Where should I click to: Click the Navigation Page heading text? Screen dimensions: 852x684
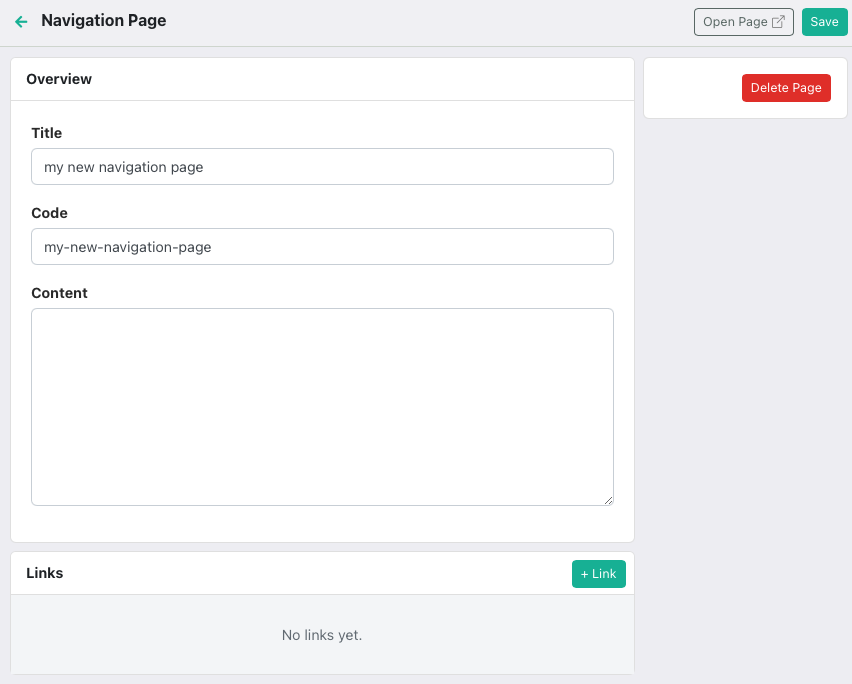[x=104, y=21]
